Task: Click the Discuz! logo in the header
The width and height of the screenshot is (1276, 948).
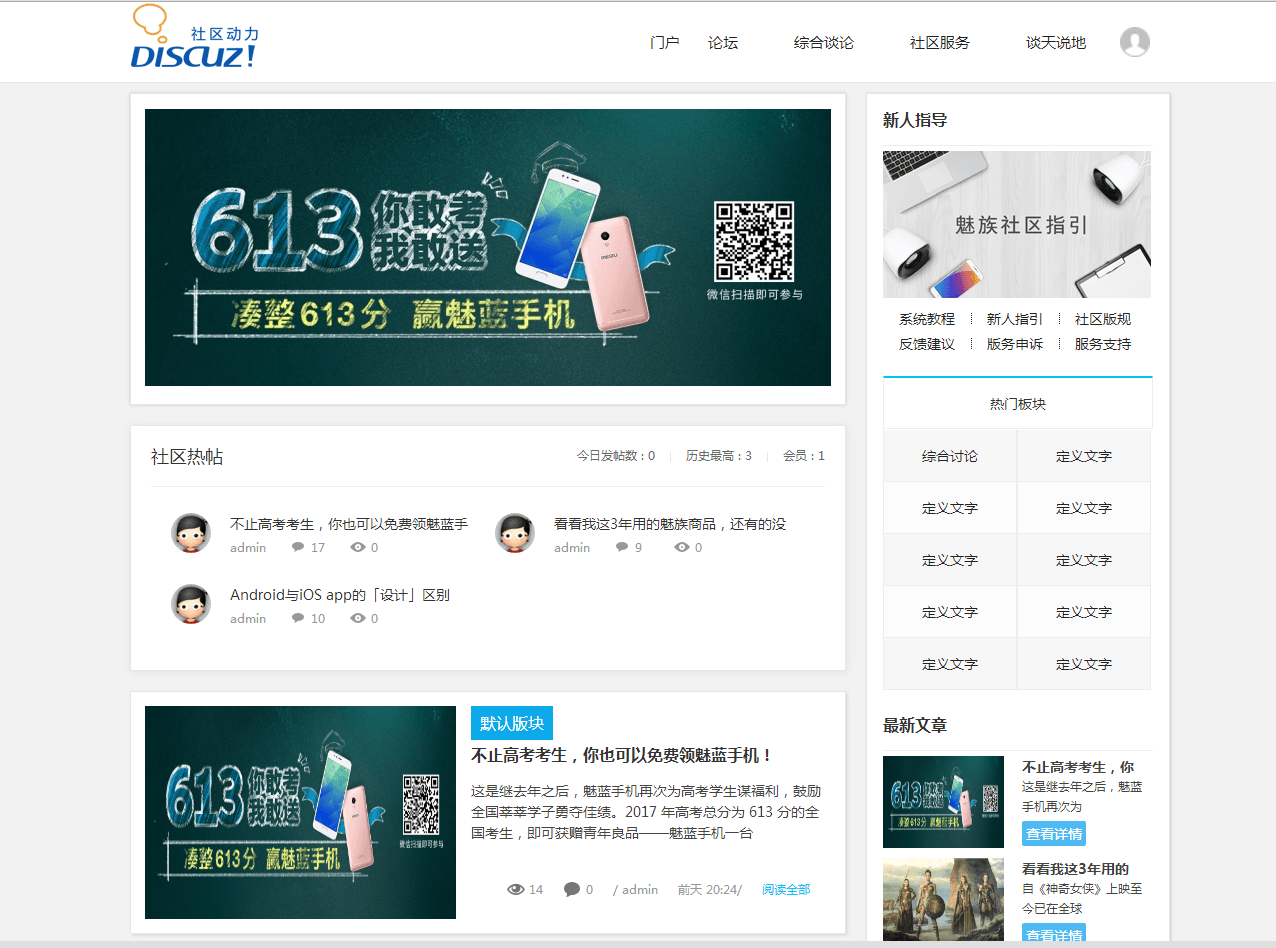Action: coord(194,37)
